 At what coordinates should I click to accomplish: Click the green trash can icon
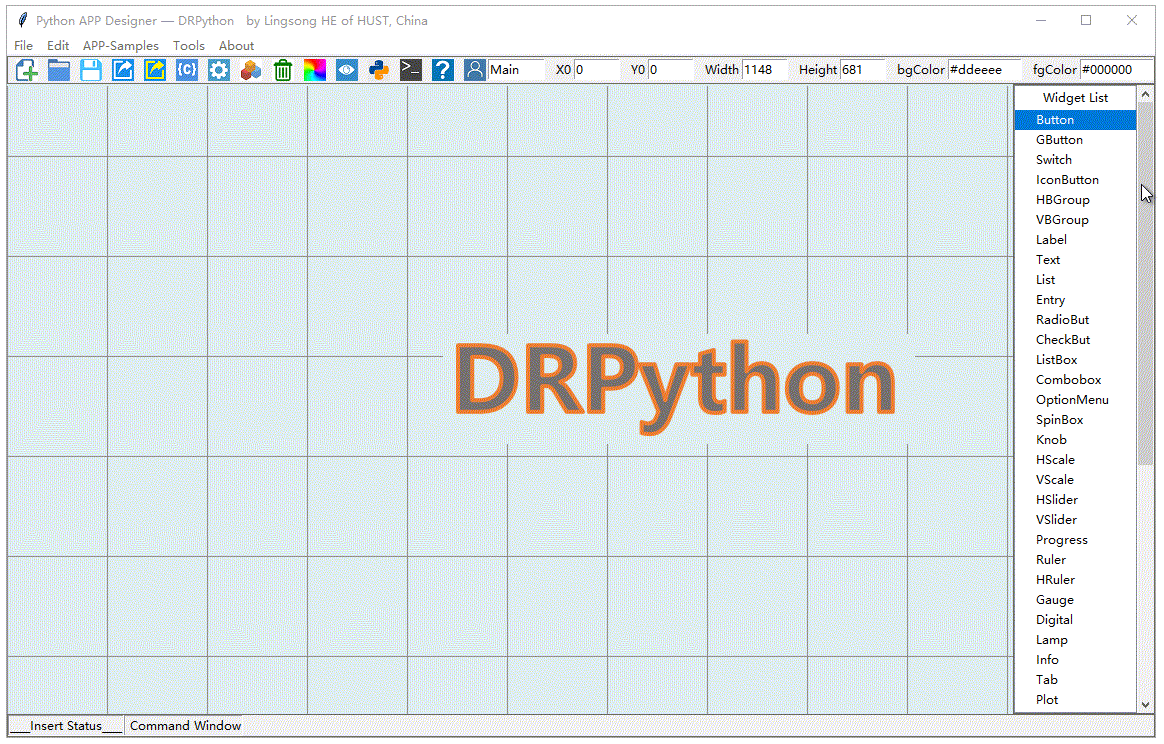(x=283, y=71)
